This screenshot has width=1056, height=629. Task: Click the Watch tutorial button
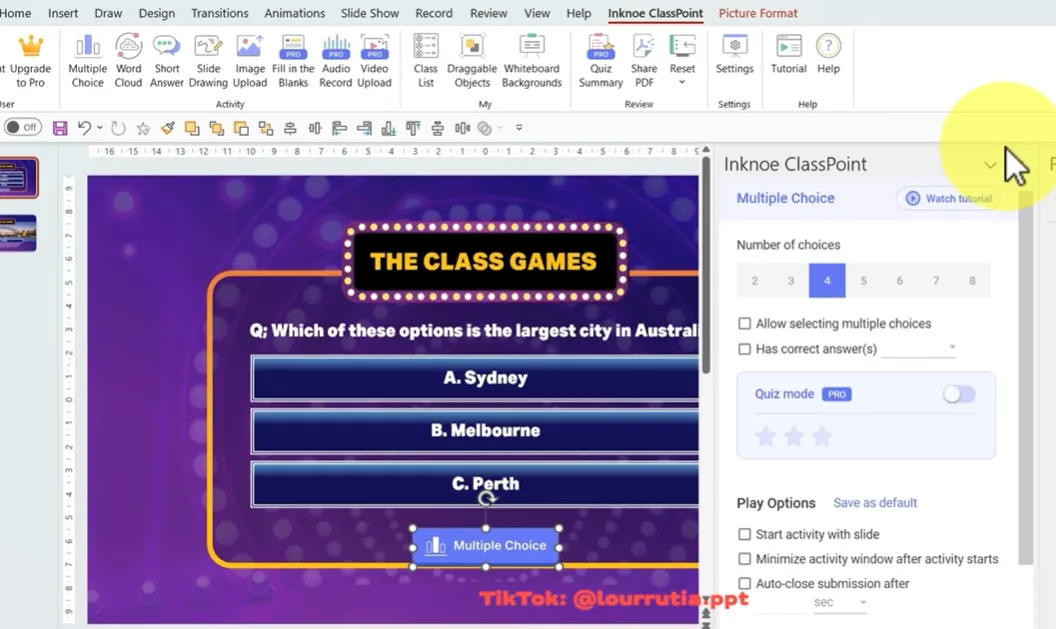(948, 198)
